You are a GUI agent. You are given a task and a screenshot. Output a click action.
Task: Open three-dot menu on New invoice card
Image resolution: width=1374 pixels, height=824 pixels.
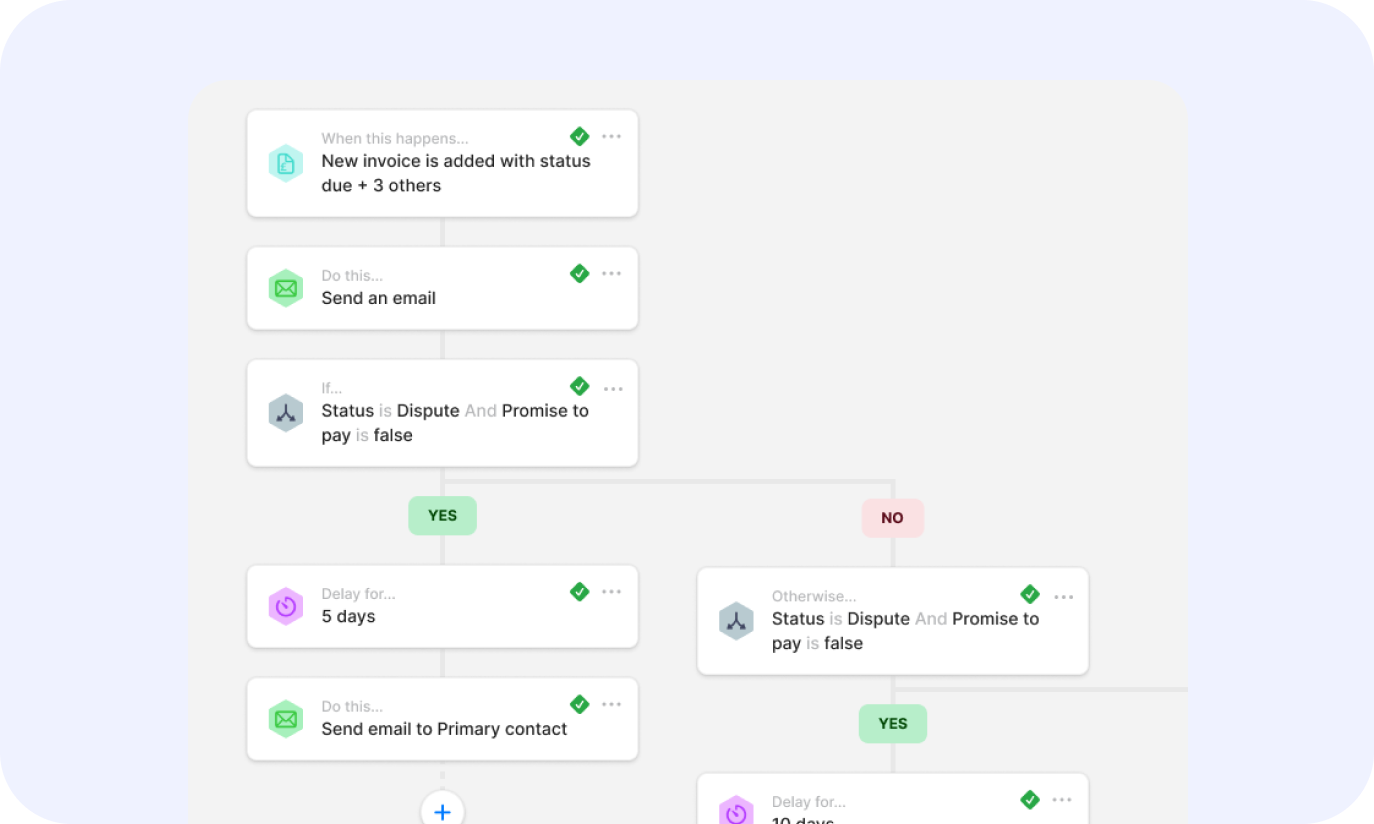pyautogui.click(x=612, y=137)
